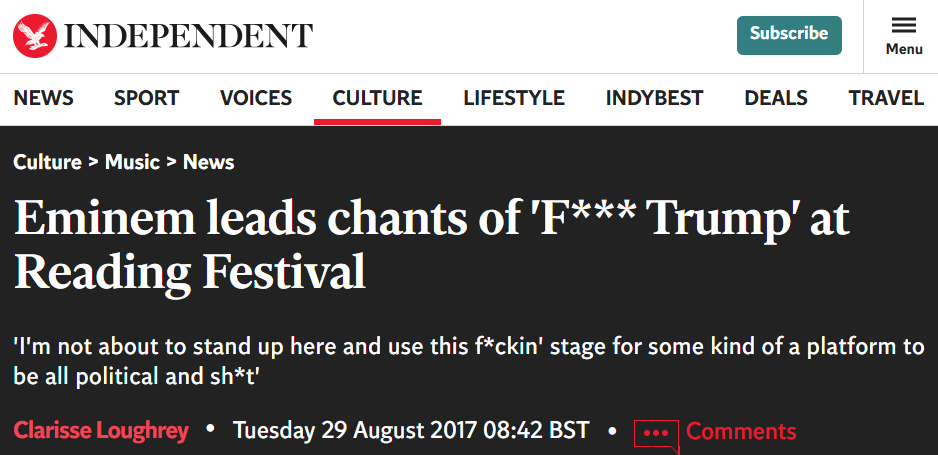
Task: Click the Subscribe button
Action: point(789,34)
